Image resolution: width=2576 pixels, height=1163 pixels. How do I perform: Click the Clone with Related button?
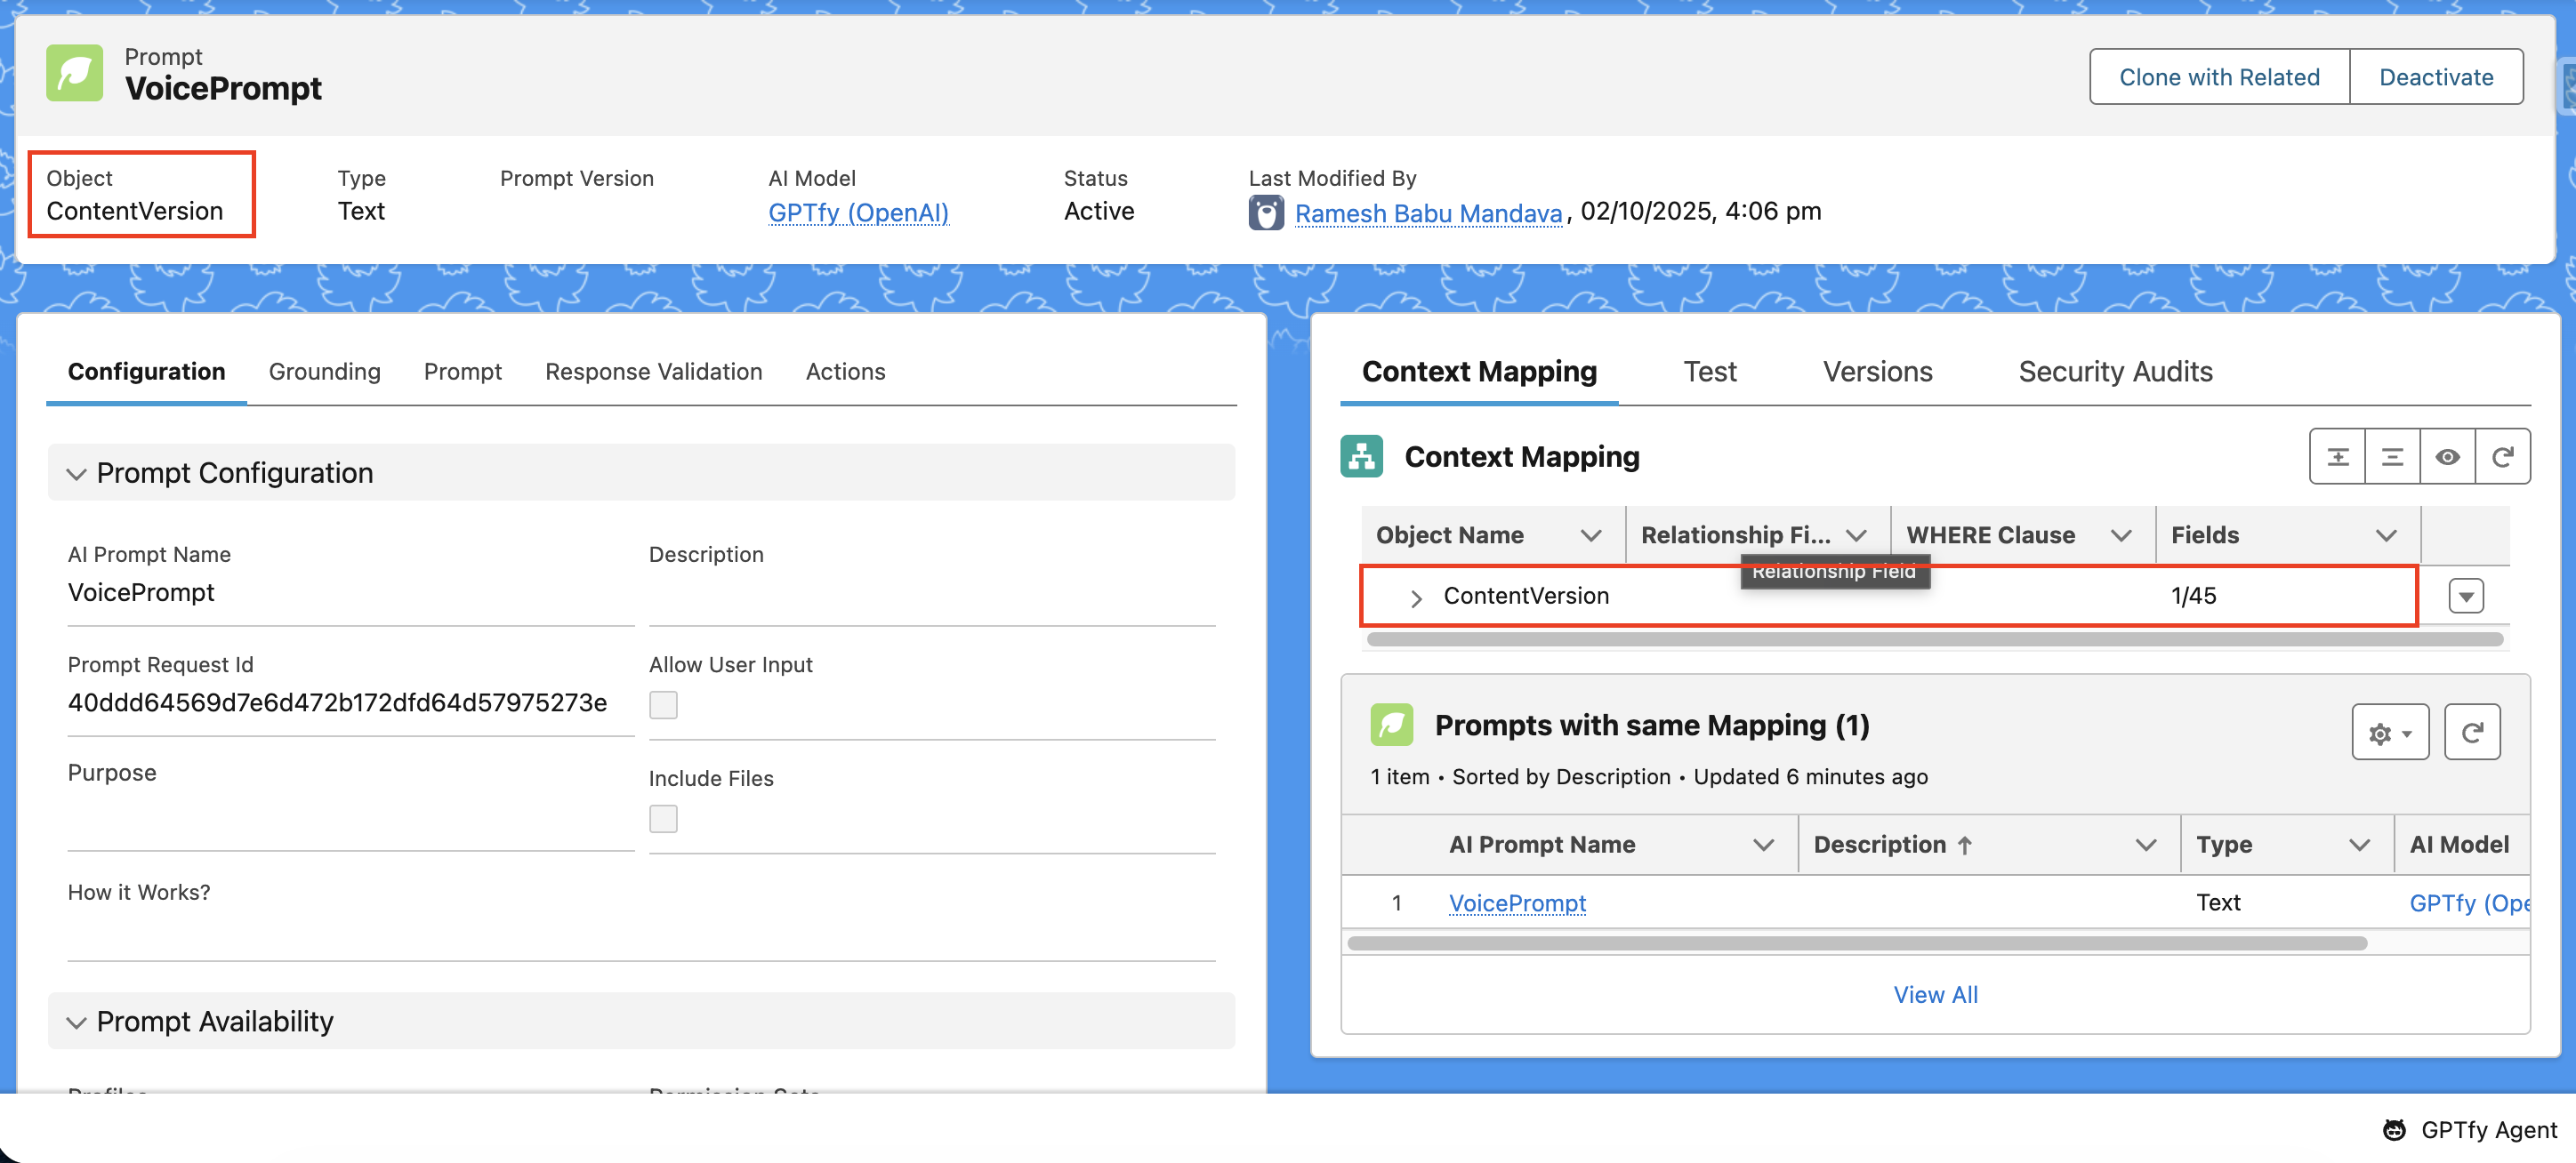(x=2218, y=77)
